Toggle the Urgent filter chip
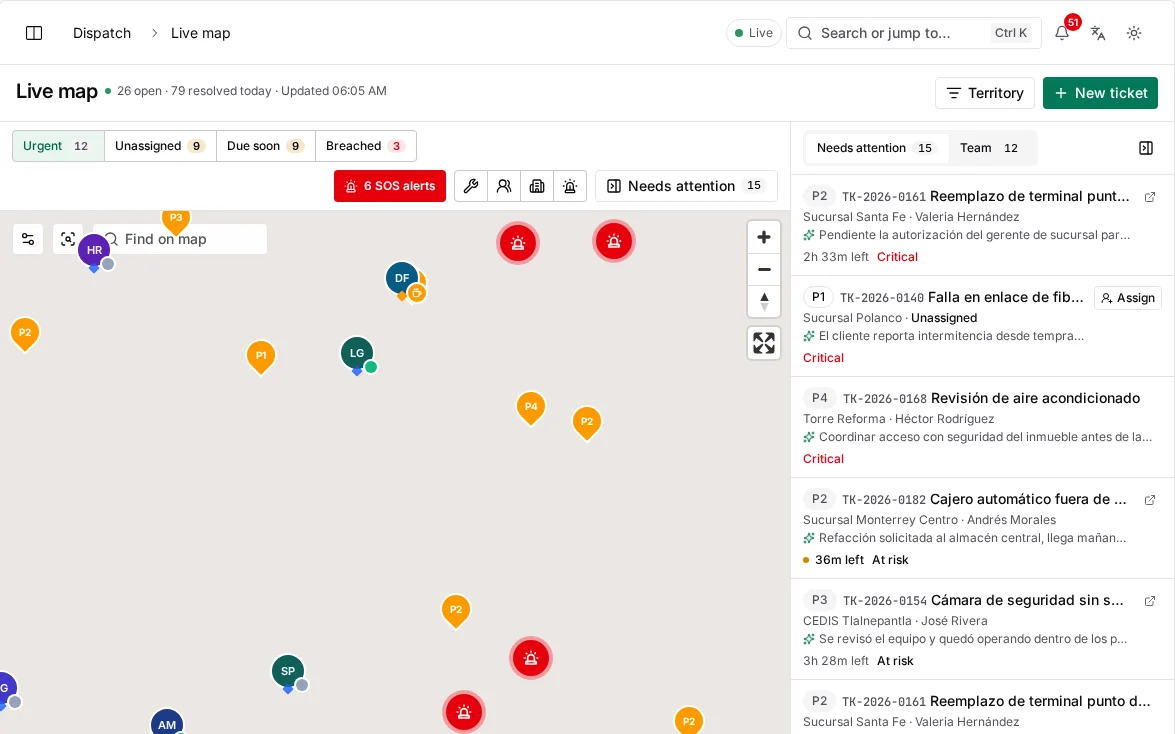The width and height of the screenshot is (1175, 734). click(x=58, y=146)
